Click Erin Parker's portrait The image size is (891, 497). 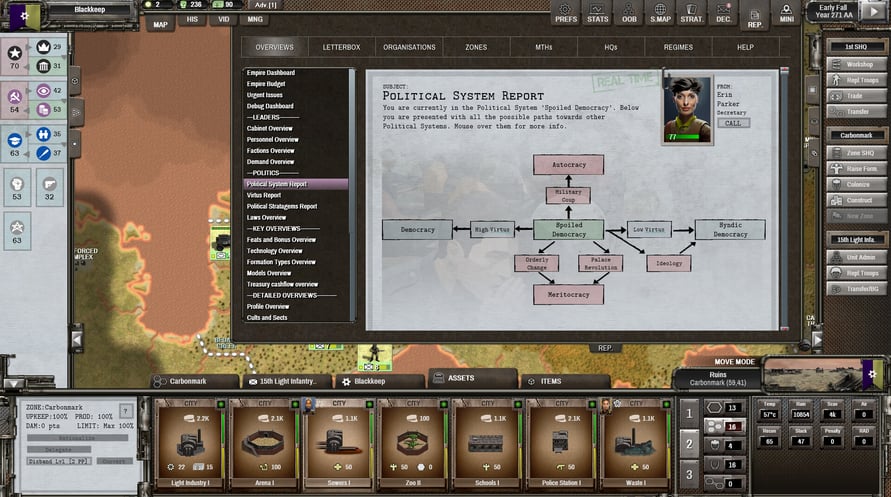[x=688, y=109]
